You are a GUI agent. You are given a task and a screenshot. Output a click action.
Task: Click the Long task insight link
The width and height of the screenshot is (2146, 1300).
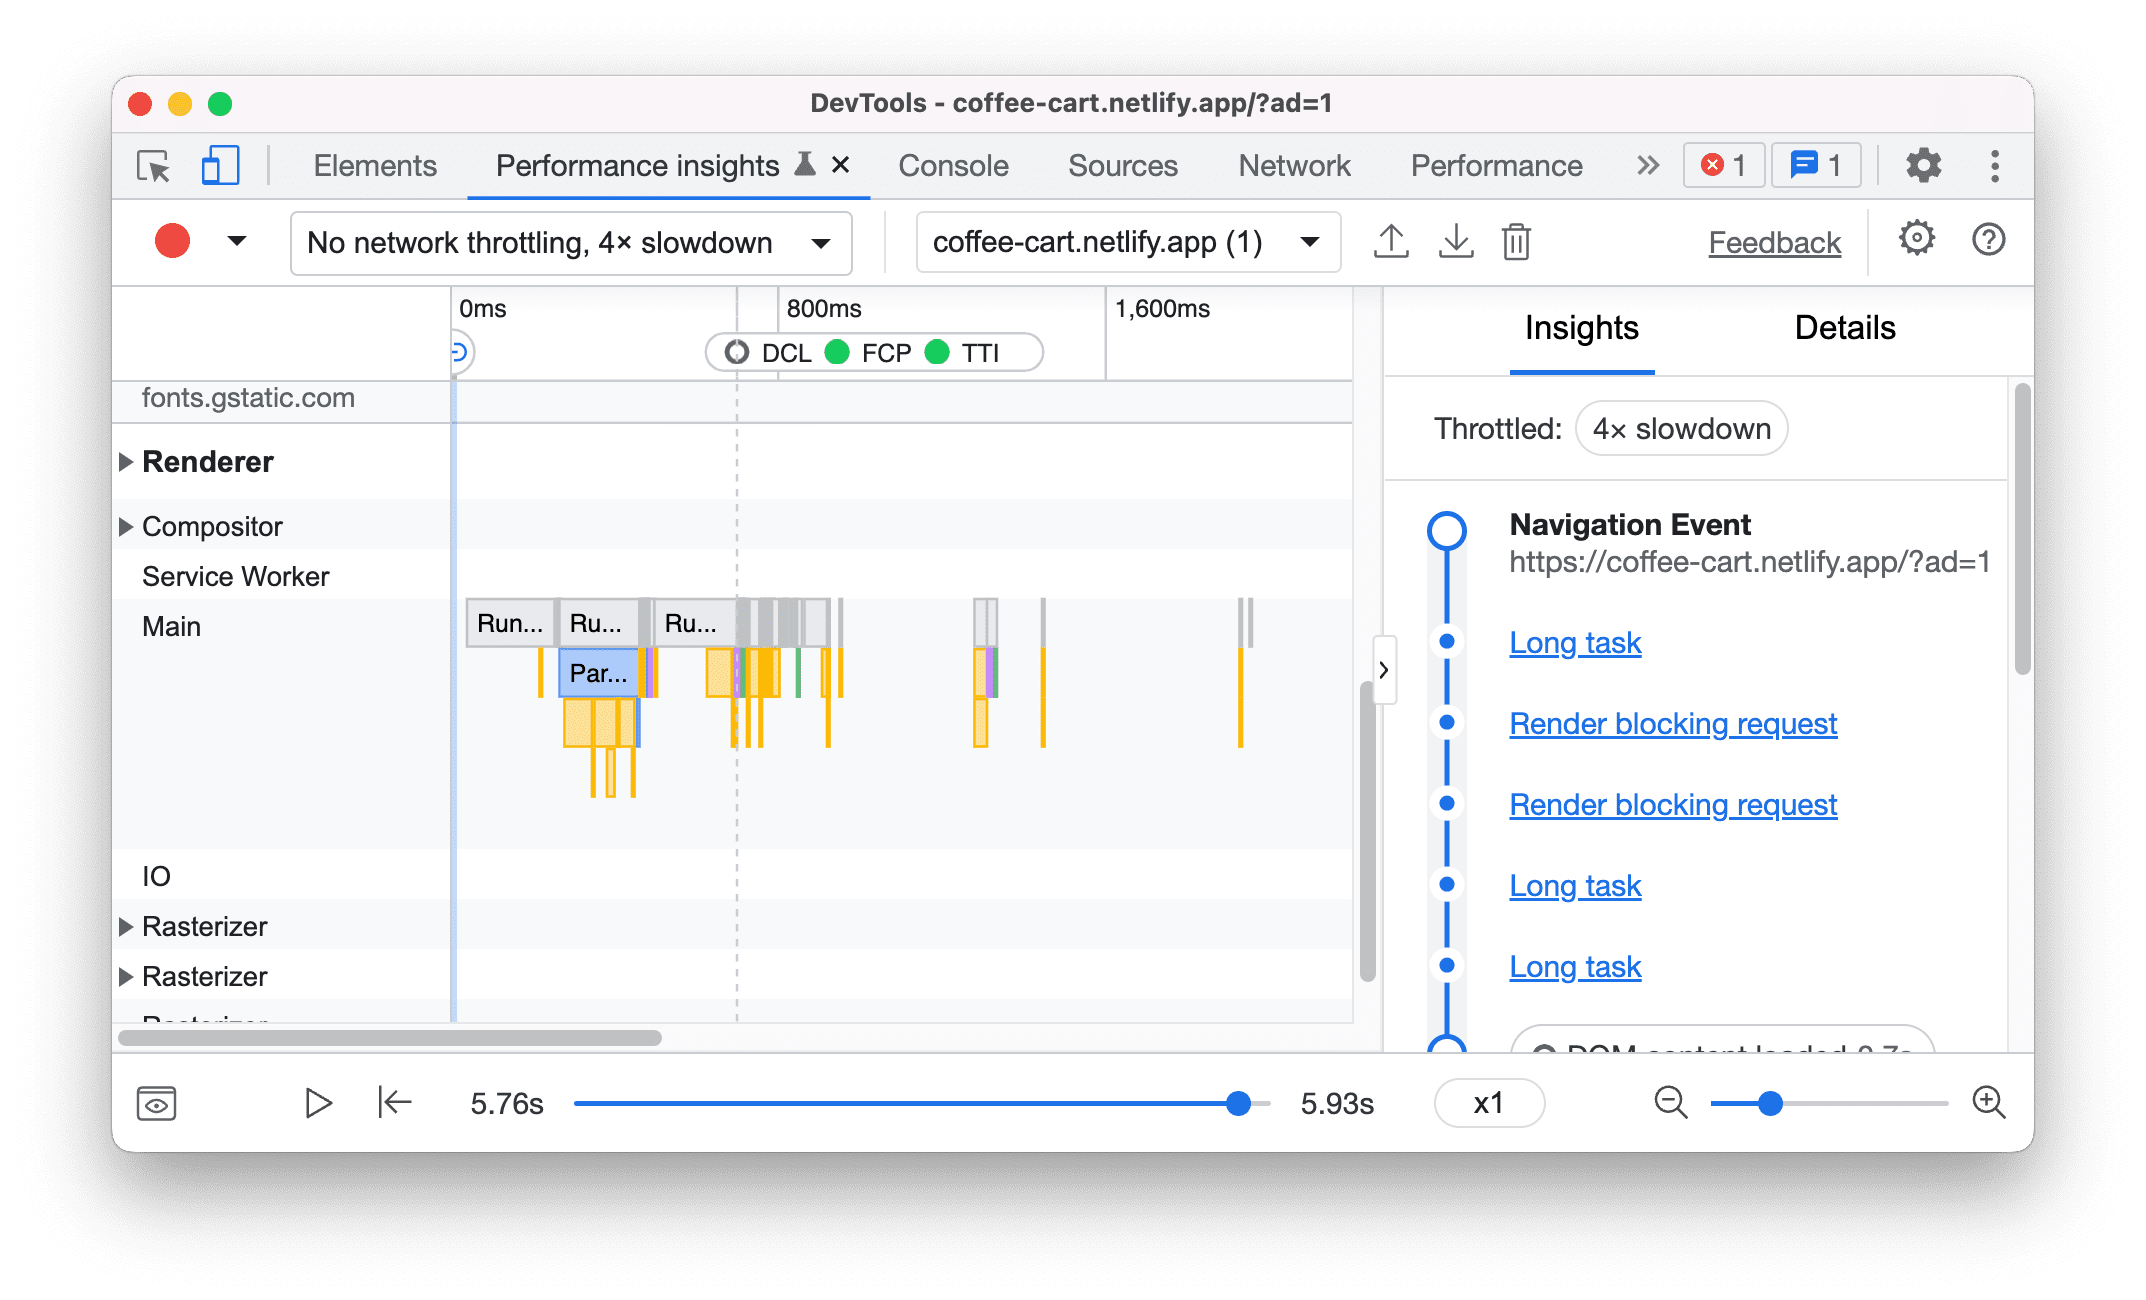pos(1576,641)
